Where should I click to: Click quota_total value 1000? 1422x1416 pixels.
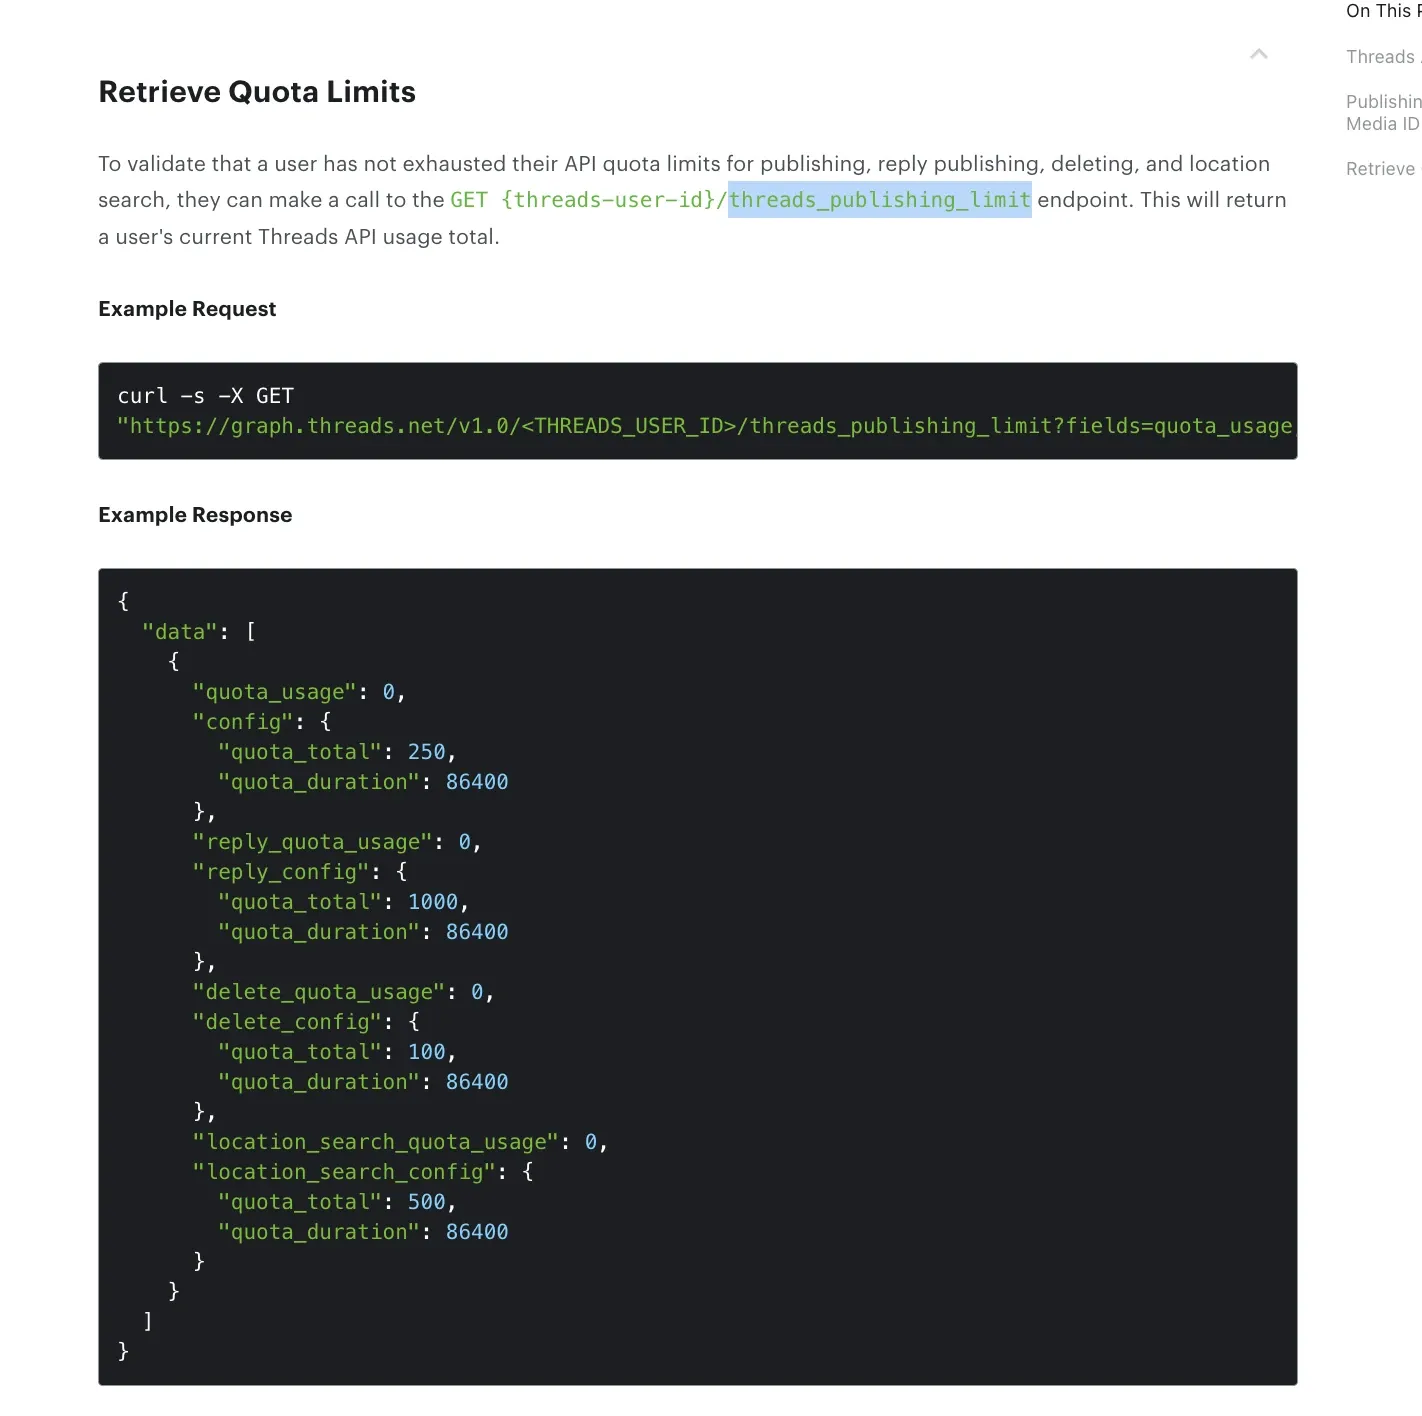click(433, 902)
